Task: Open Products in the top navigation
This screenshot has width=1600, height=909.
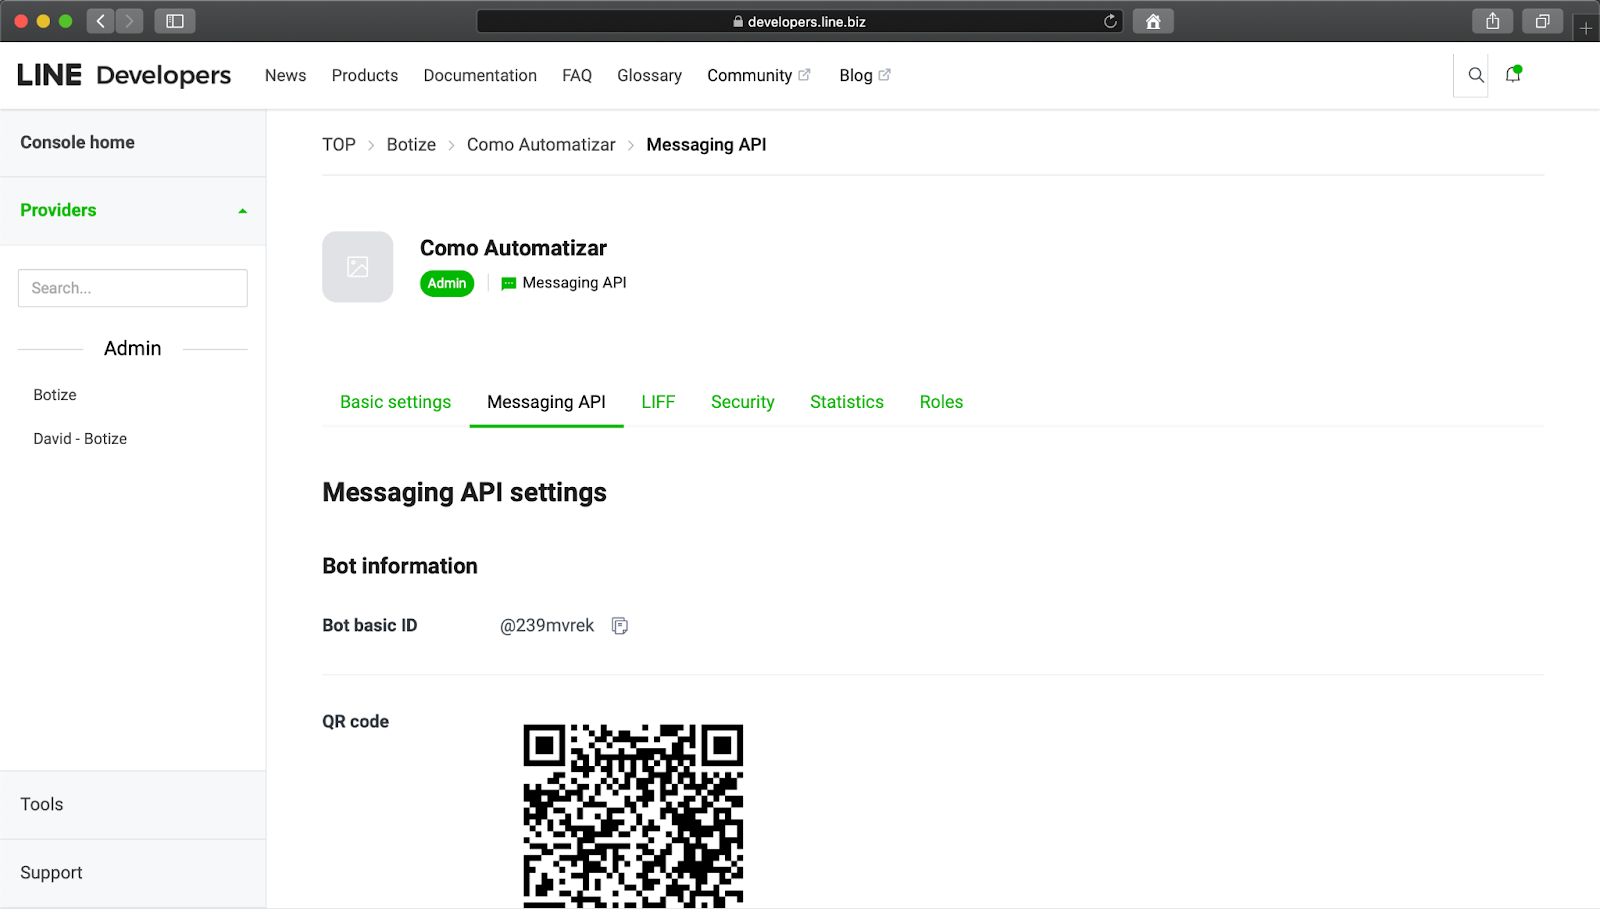Action: (x=365, y=75)
